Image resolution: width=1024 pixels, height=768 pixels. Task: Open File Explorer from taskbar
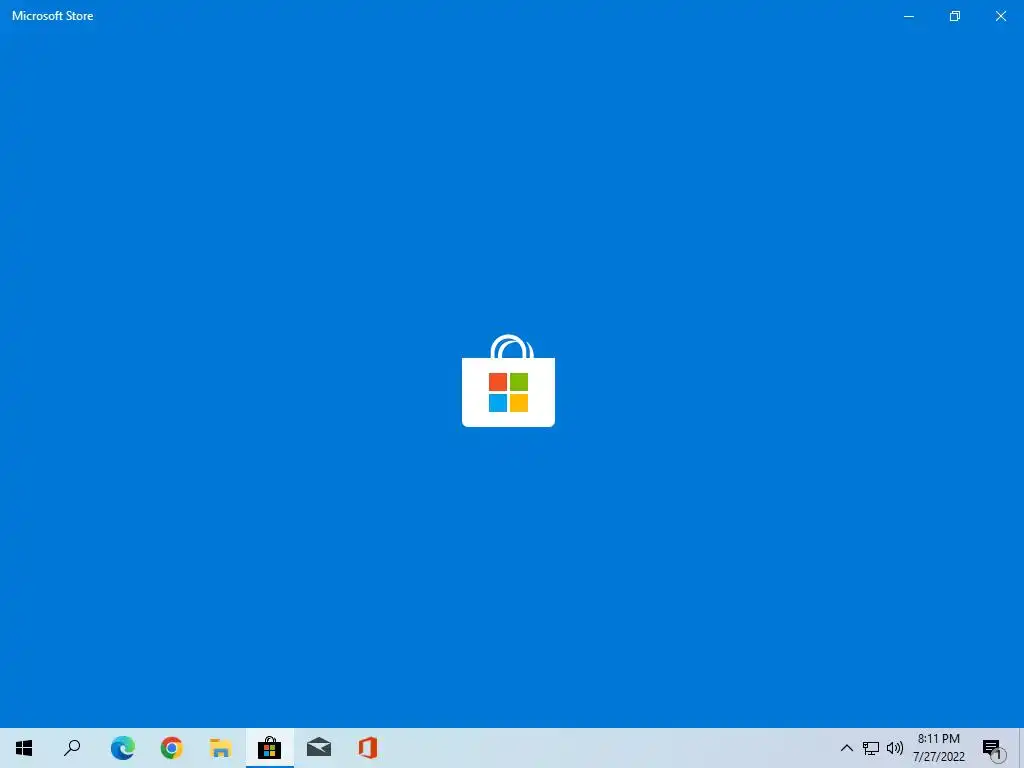tap(221, 748)
